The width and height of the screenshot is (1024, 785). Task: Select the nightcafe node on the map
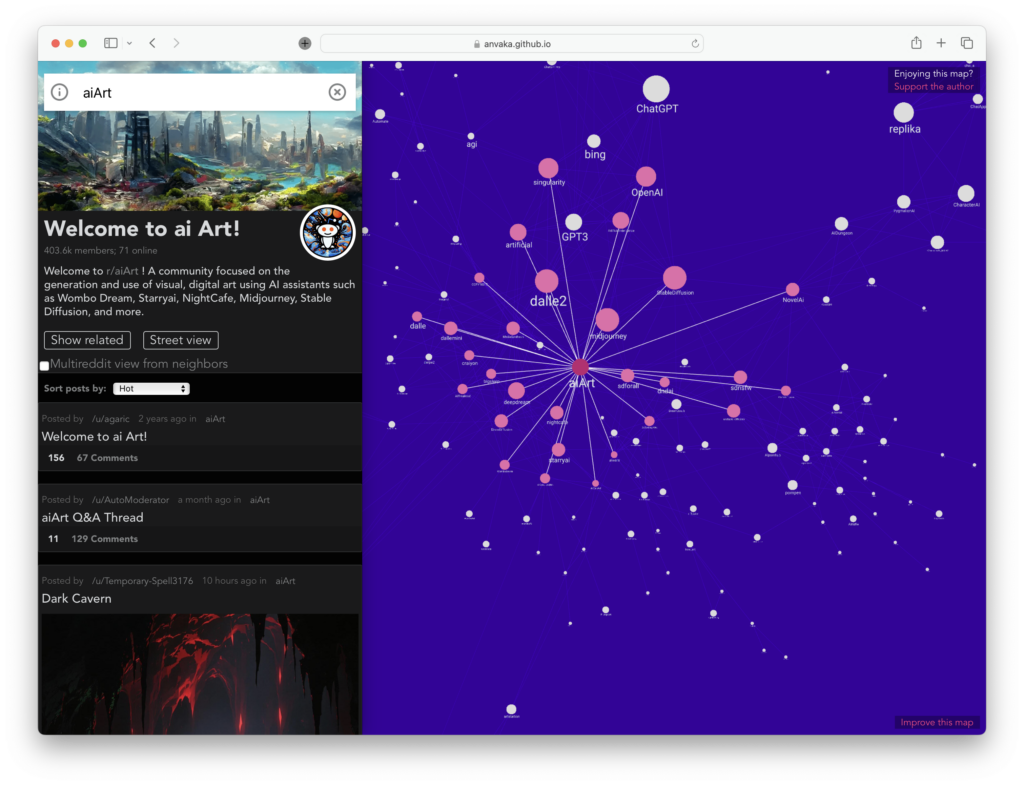(556, 413)
